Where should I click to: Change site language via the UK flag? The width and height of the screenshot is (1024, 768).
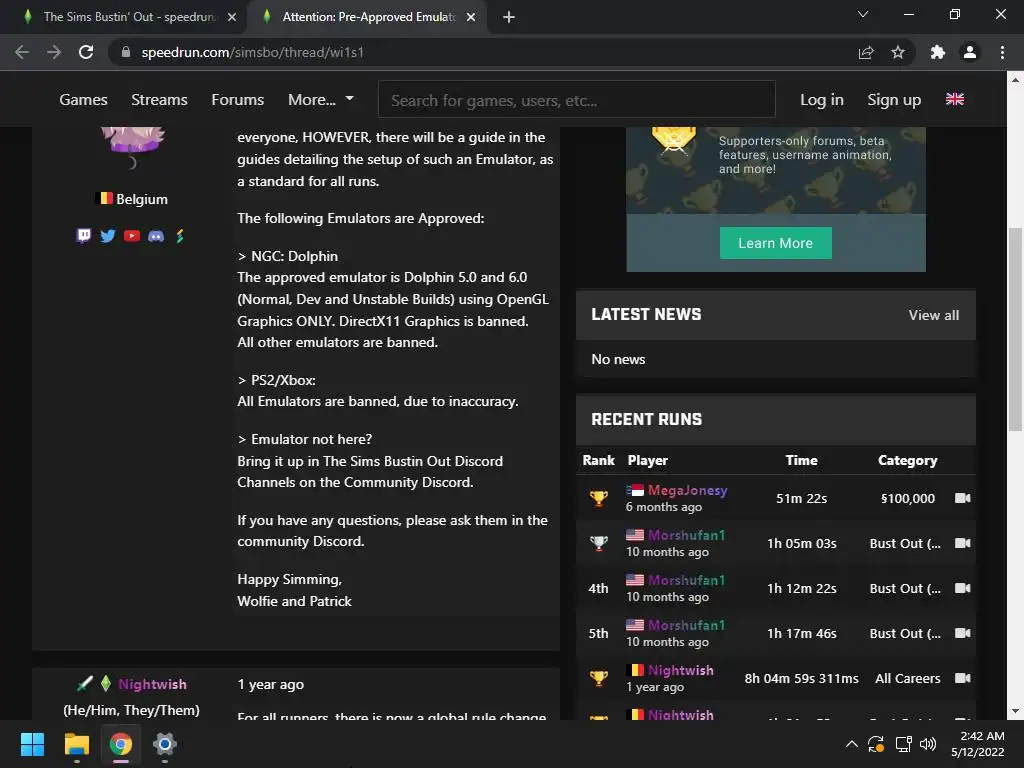(x=955, y=99)
